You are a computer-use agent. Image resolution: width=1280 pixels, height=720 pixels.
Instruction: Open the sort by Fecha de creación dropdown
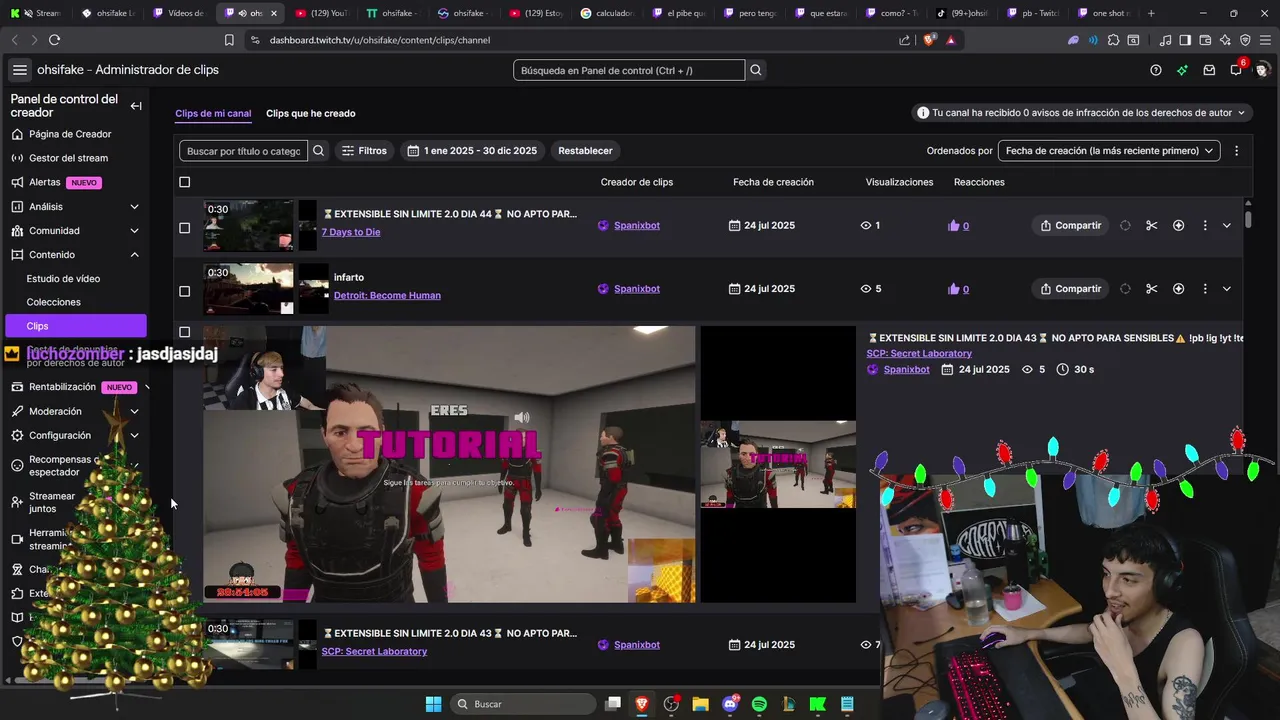pos(1109,151)
